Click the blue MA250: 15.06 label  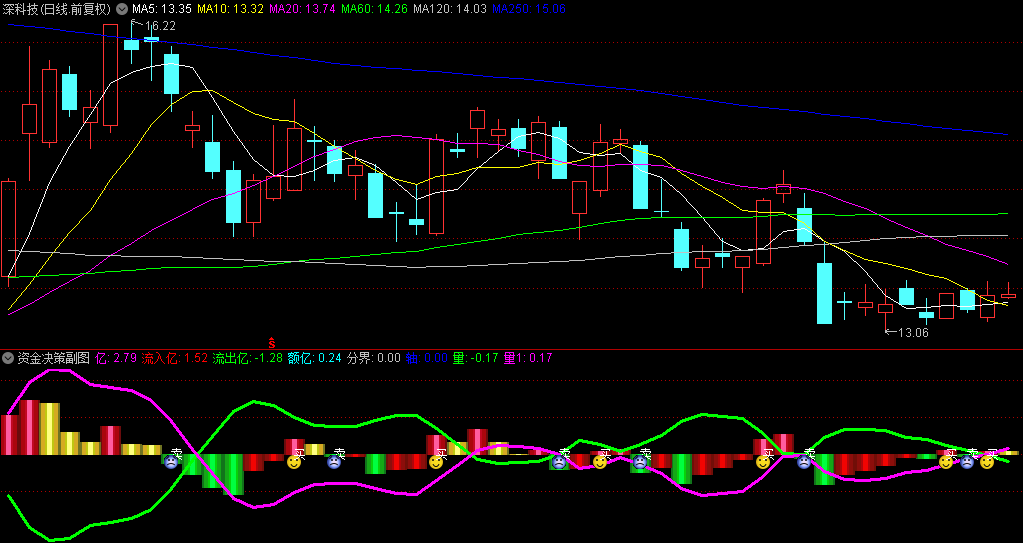pyautogui.click(x=528, y=9)
